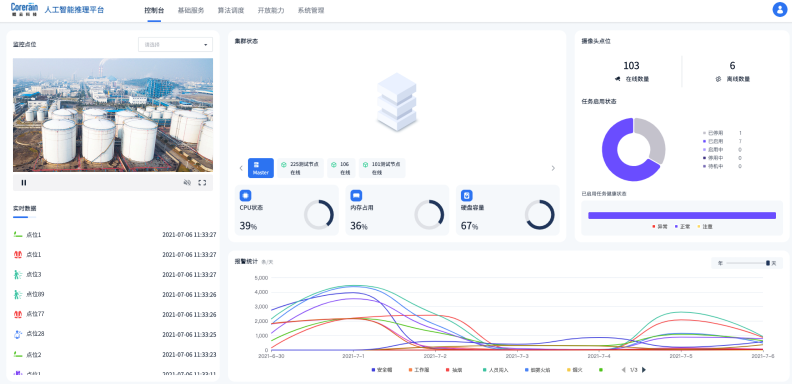Open the 监控点位 selection dropdown
Image resolution: width=792 pixels, height=384 pixels.
coord(175,44)
